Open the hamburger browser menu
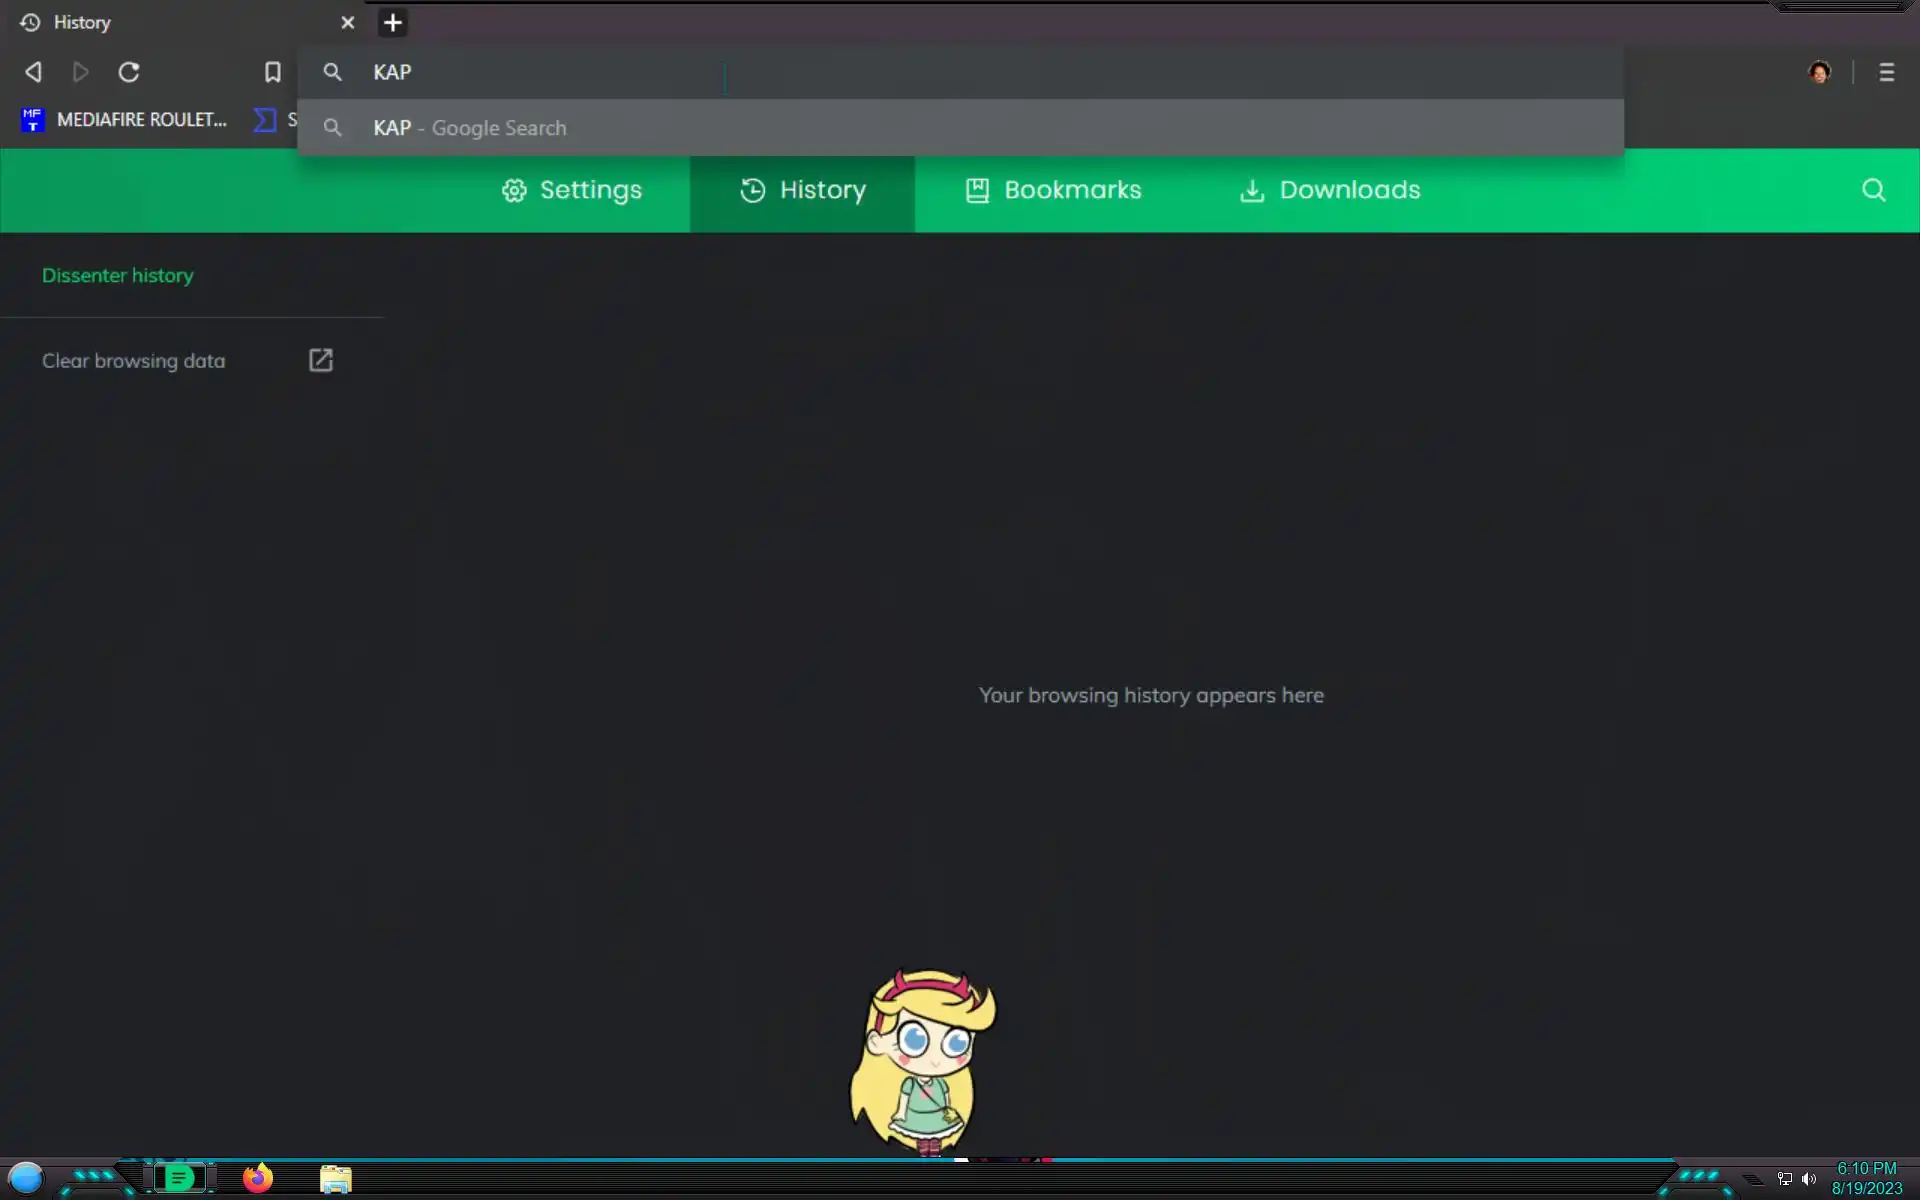The image size is (1920, 1200). coord(1886,72)
